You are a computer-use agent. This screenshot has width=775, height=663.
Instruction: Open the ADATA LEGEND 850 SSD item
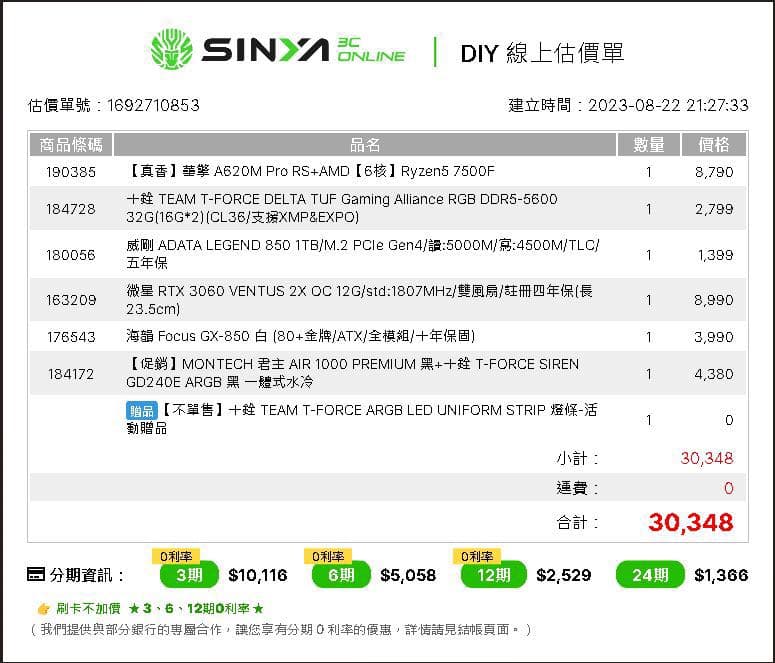[x=362, y=254]
